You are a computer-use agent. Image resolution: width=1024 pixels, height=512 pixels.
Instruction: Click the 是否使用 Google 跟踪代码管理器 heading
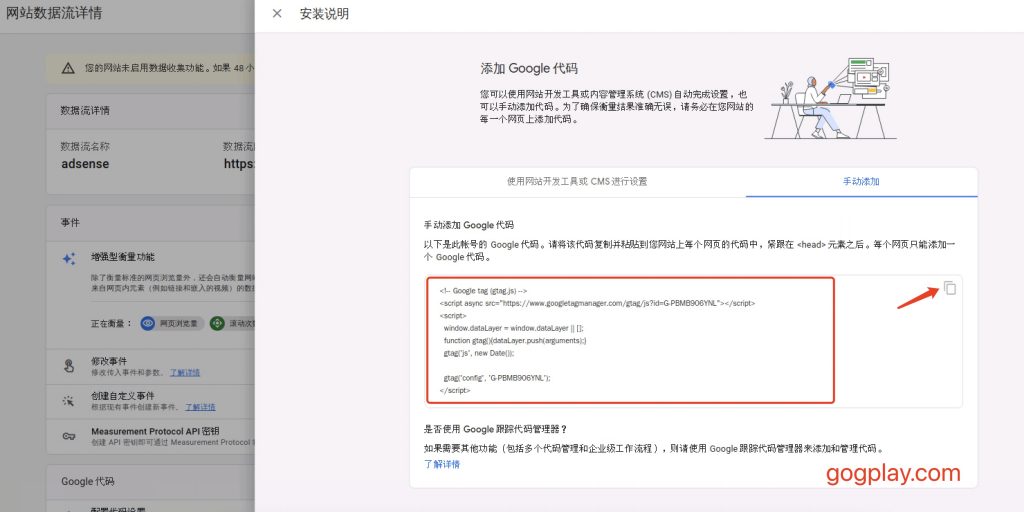496,429
